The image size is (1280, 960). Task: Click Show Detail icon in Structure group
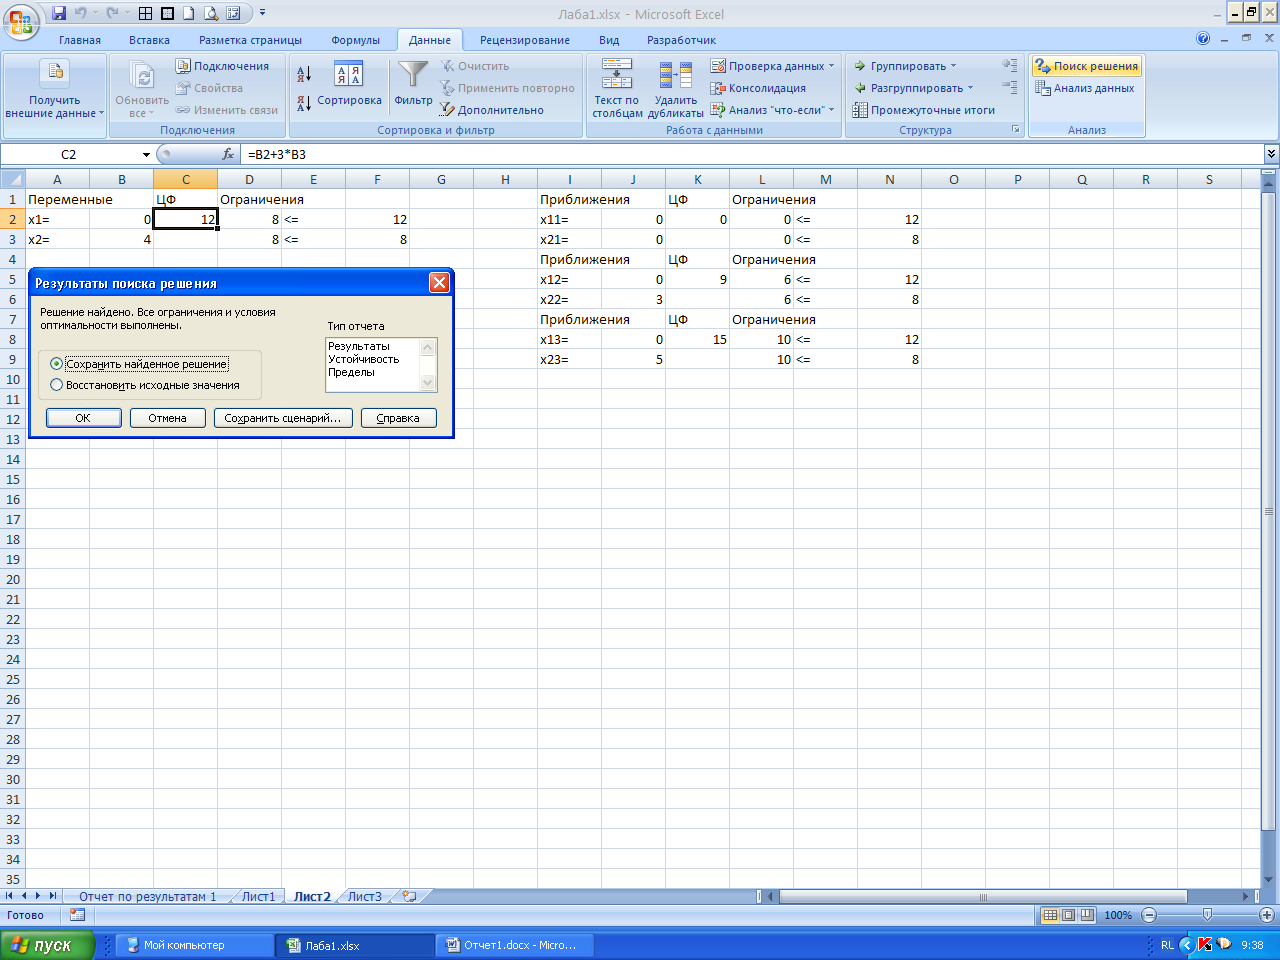click(1010, 65)
